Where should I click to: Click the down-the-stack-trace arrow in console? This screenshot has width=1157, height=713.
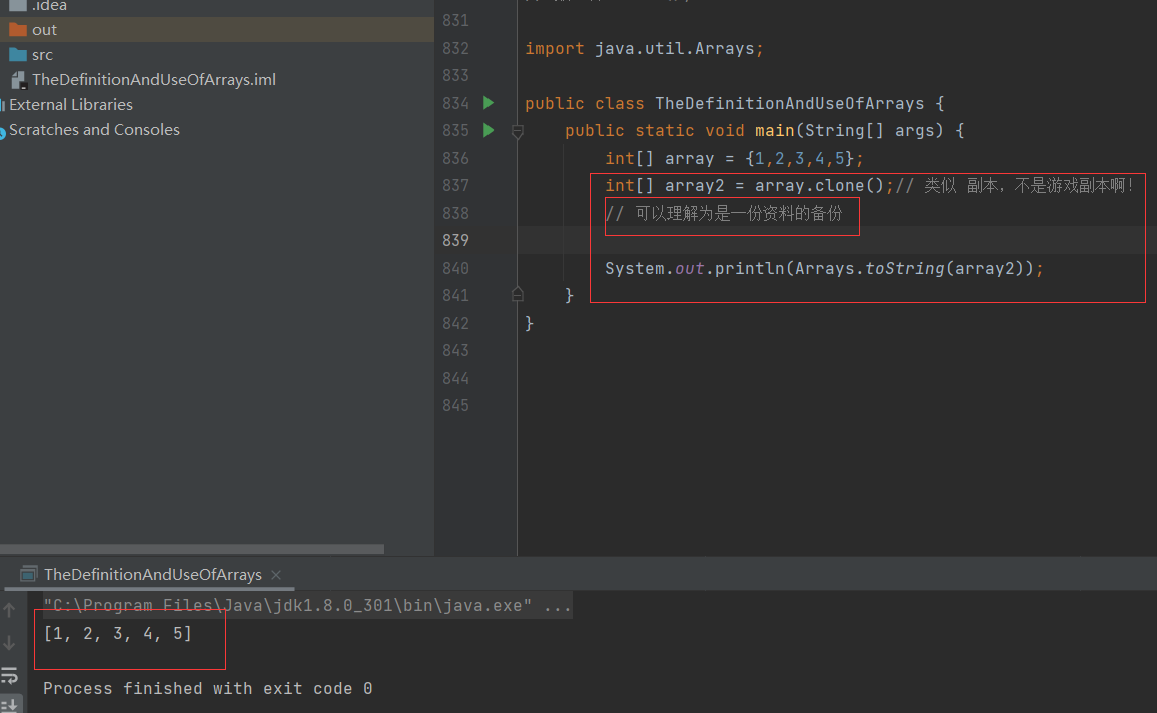pyautogui.click(x=10, y=643)
